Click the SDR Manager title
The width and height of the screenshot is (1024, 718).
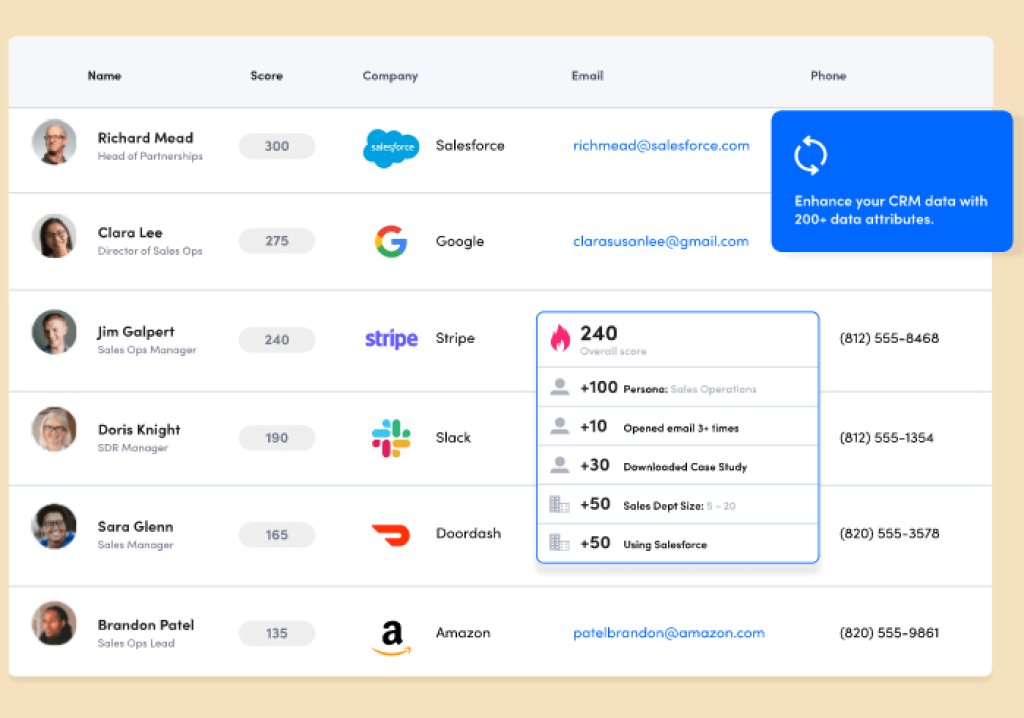click(x=133, y=448)
